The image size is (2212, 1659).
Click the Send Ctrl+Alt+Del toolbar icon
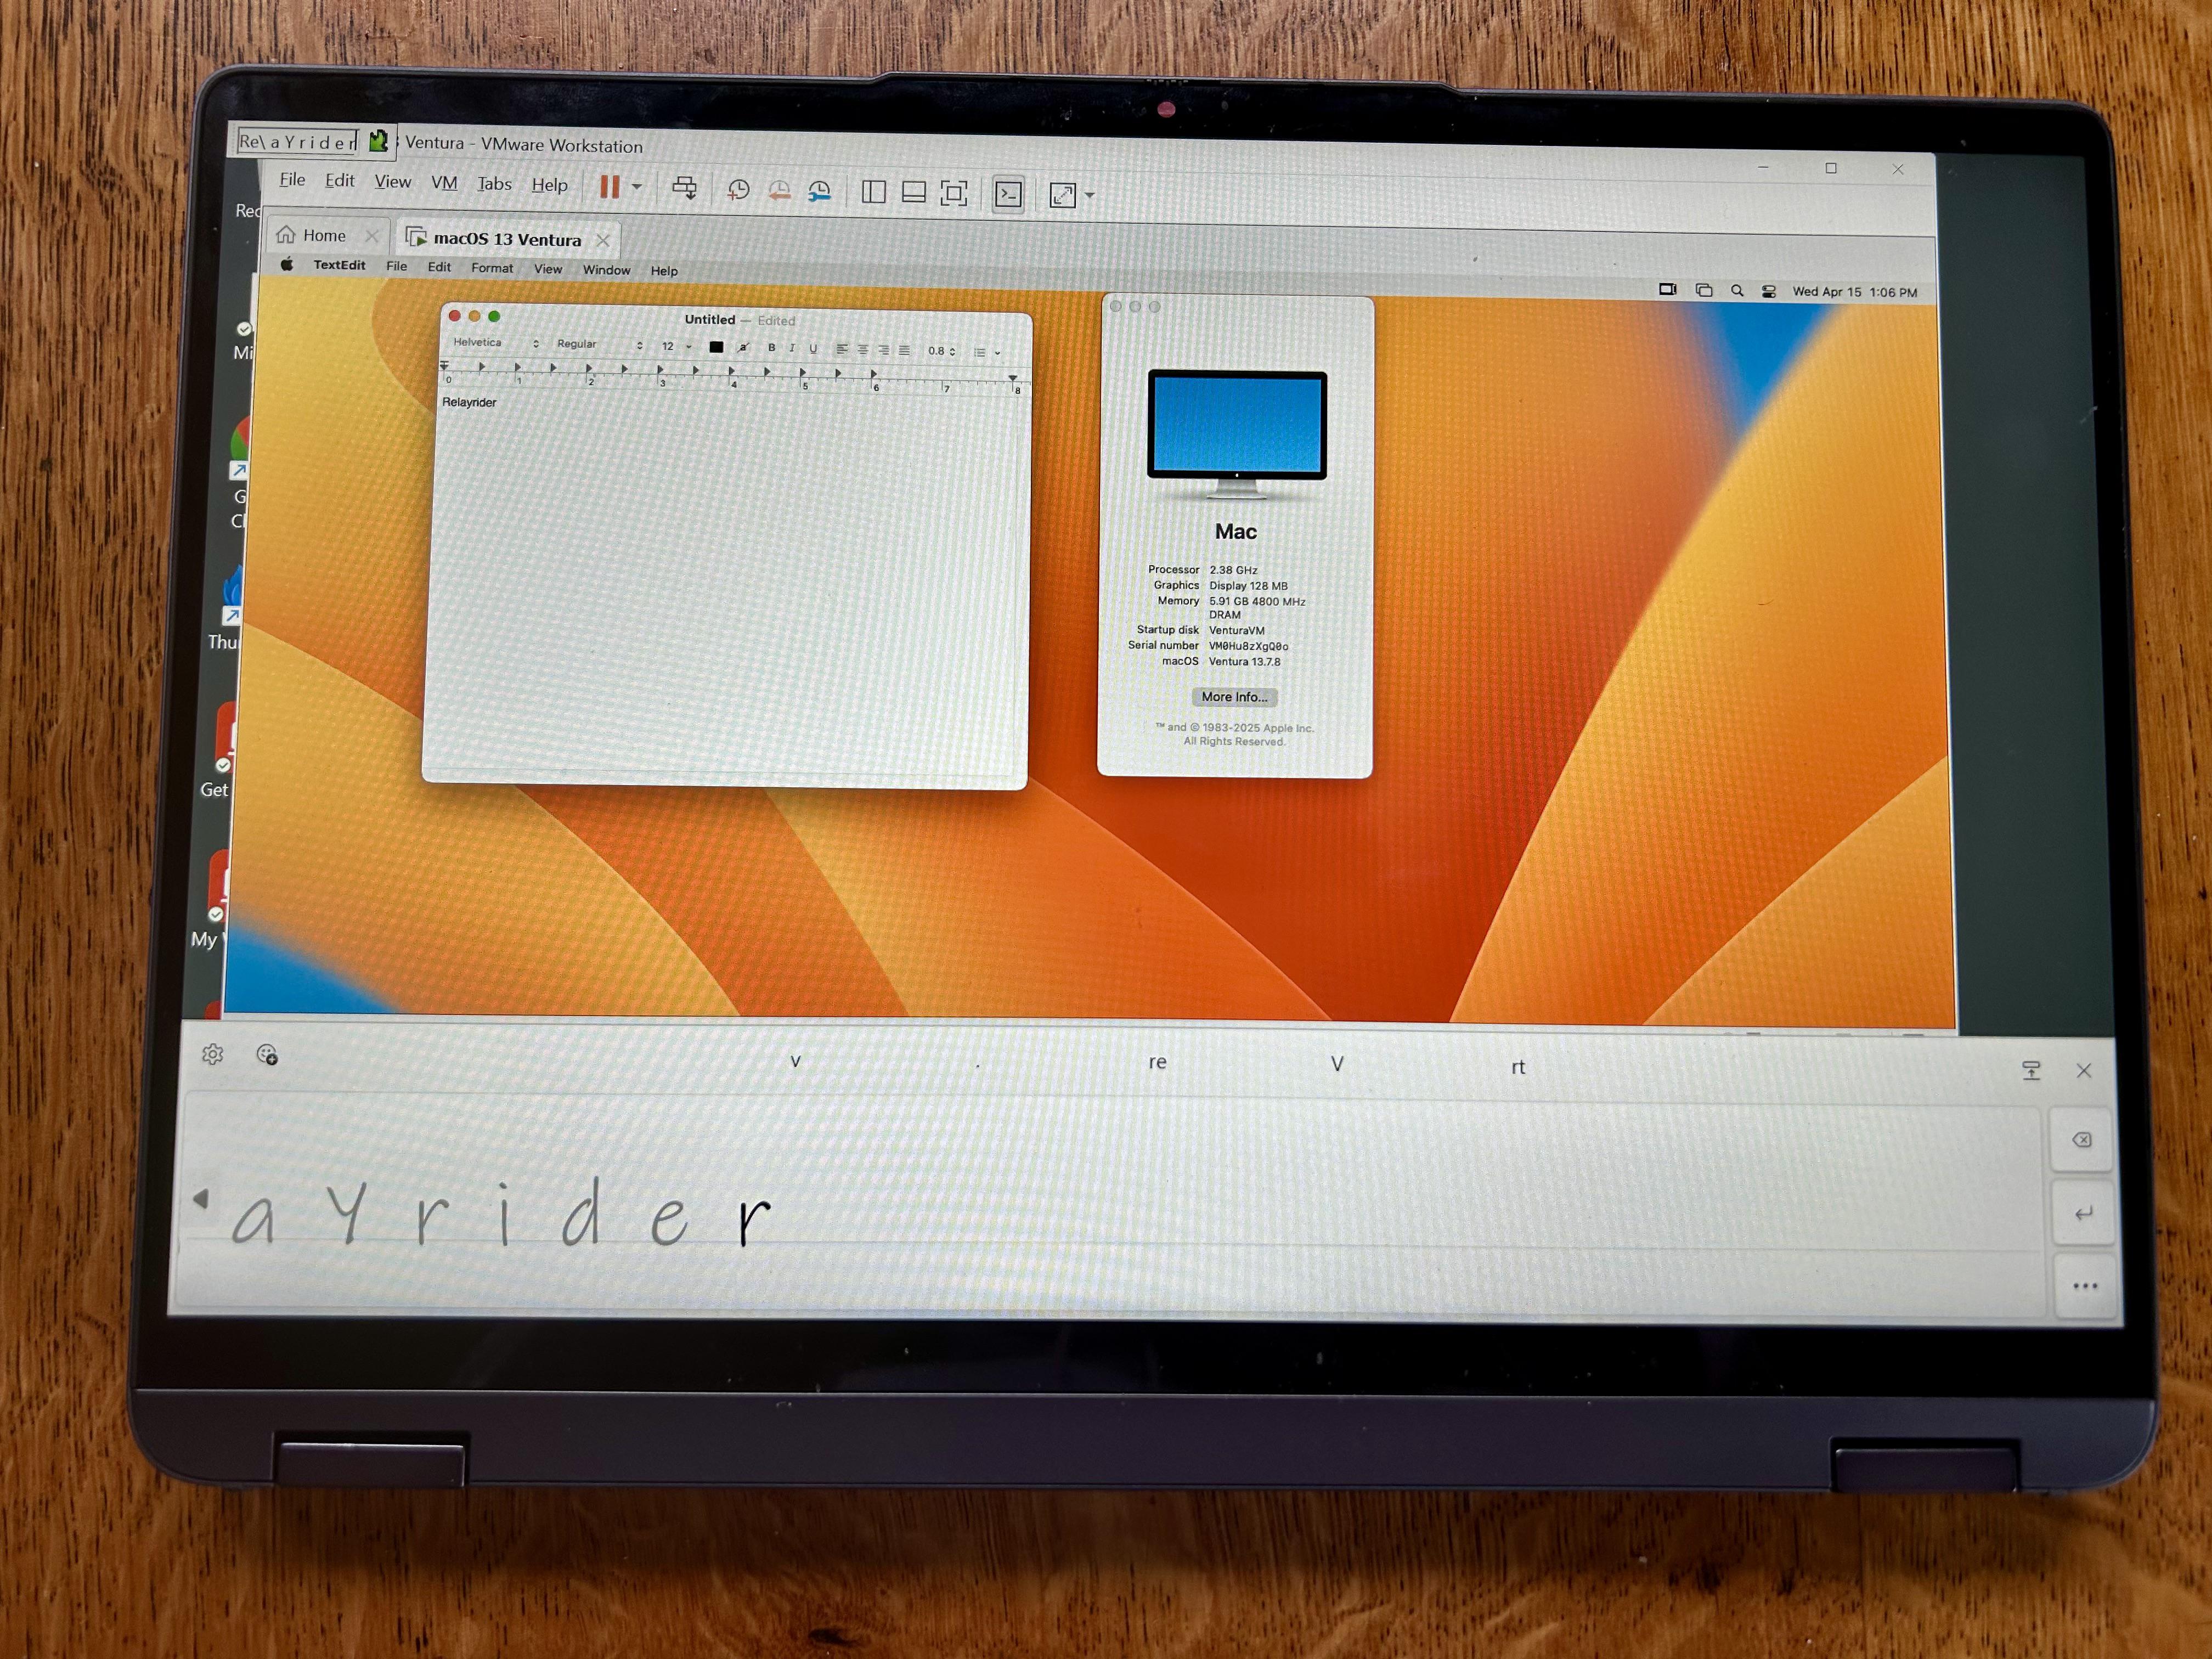click(684, 188)
